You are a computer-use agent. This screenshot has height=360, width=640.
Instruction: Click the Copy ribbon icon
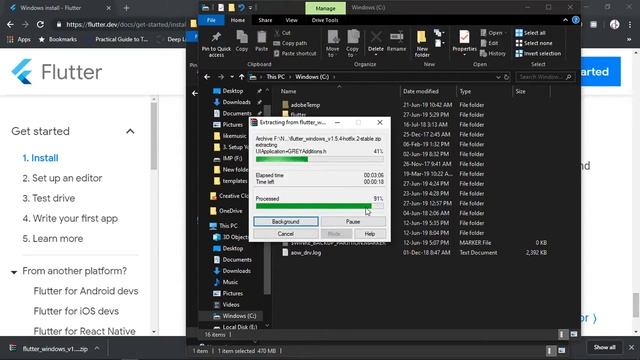pos(242,41)
